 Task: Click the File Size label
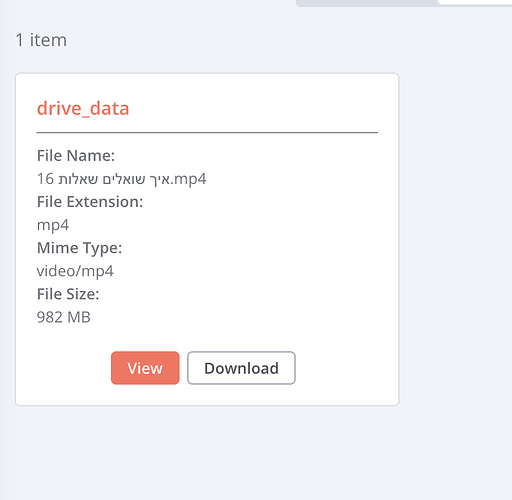coord(68,294)
